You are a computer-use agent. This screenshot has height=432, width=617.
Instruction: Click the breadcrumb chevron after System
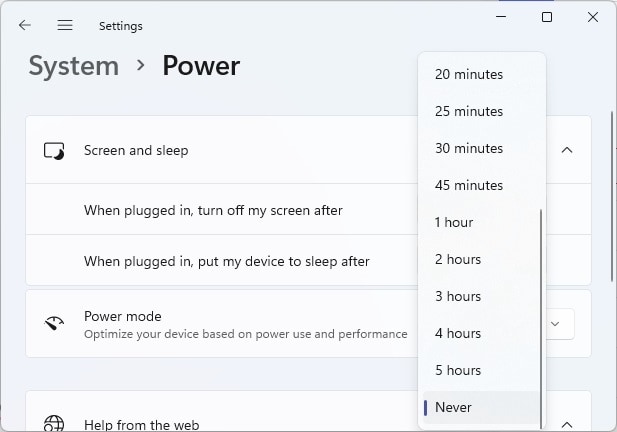[x=140, y=65]
